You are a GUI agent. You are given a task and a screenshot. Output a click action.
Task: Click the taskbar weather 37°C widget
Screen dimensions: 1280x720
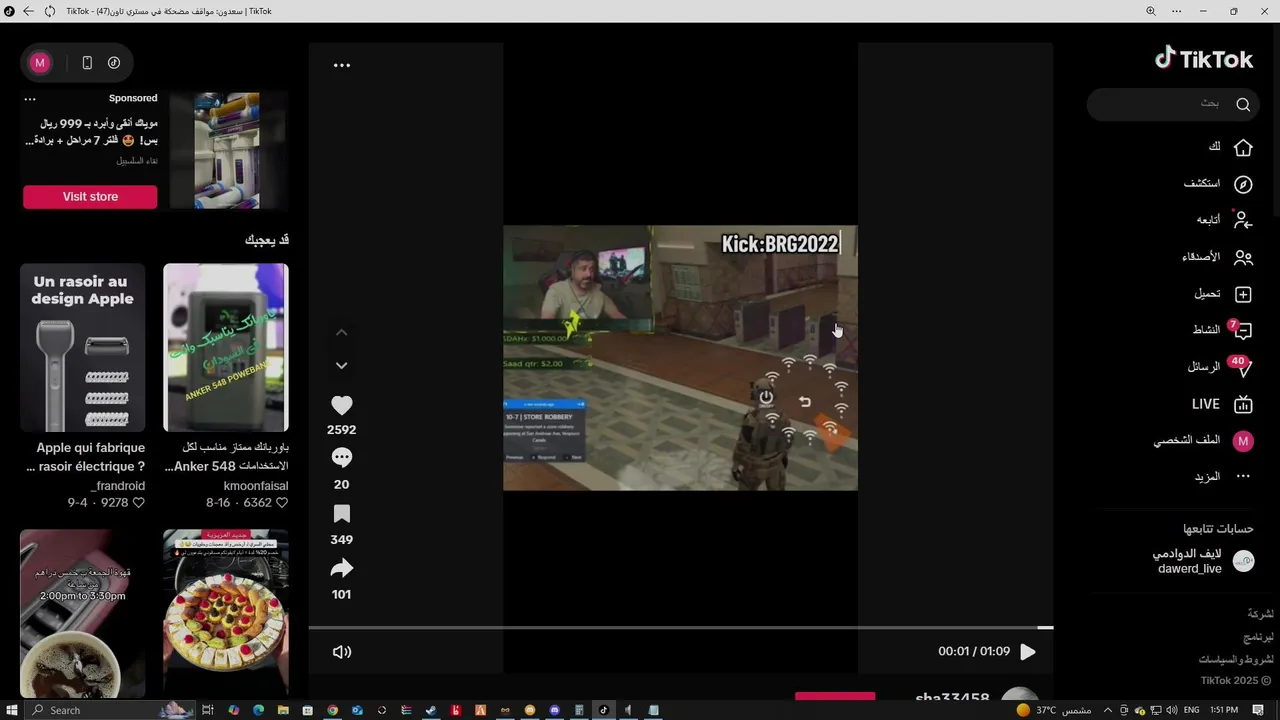1053,710
